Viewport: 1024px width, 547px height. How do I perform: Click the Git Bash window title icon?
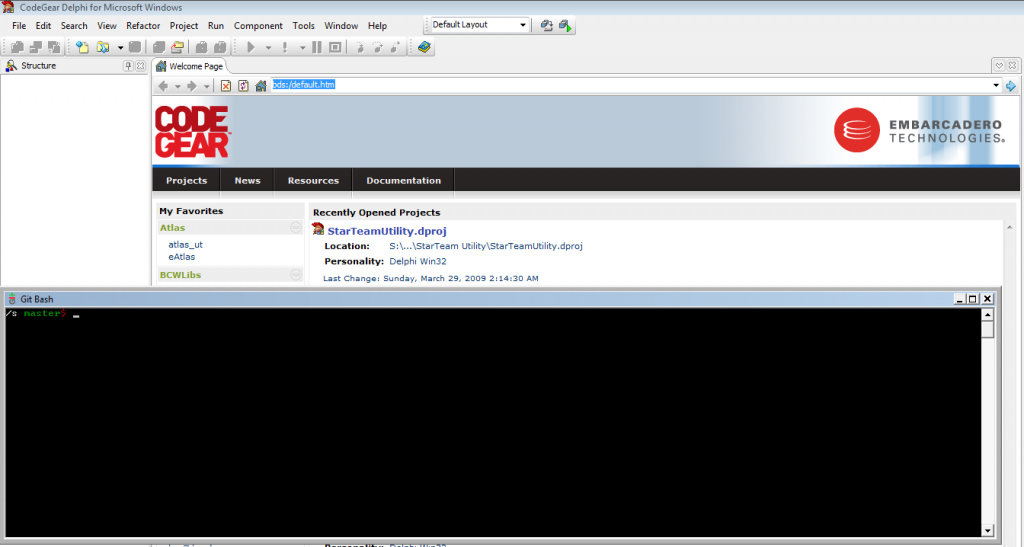(12, 299)
